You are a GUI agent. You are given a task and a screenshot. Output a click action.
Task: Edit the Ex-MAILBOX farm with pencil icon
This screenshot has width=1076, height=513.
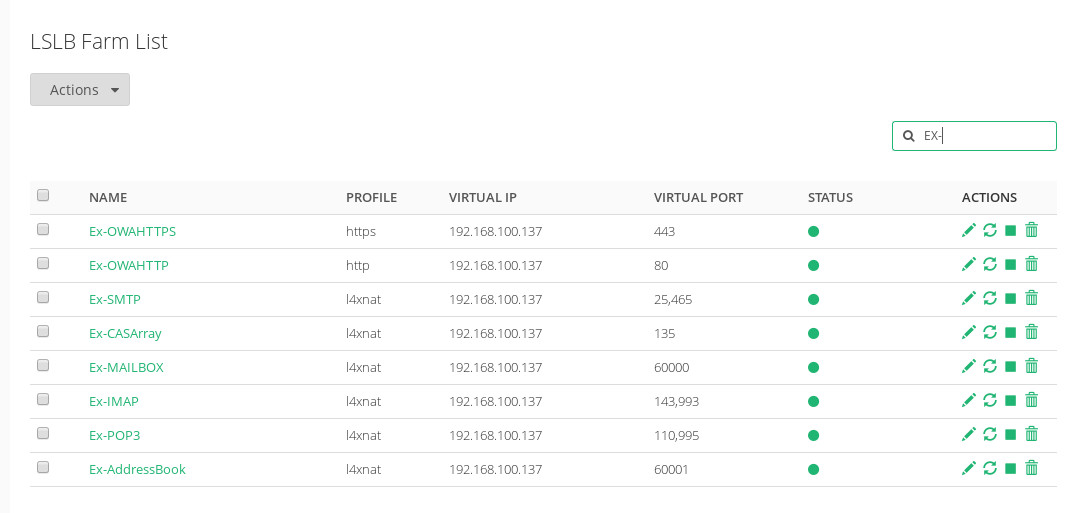point(968,366)
